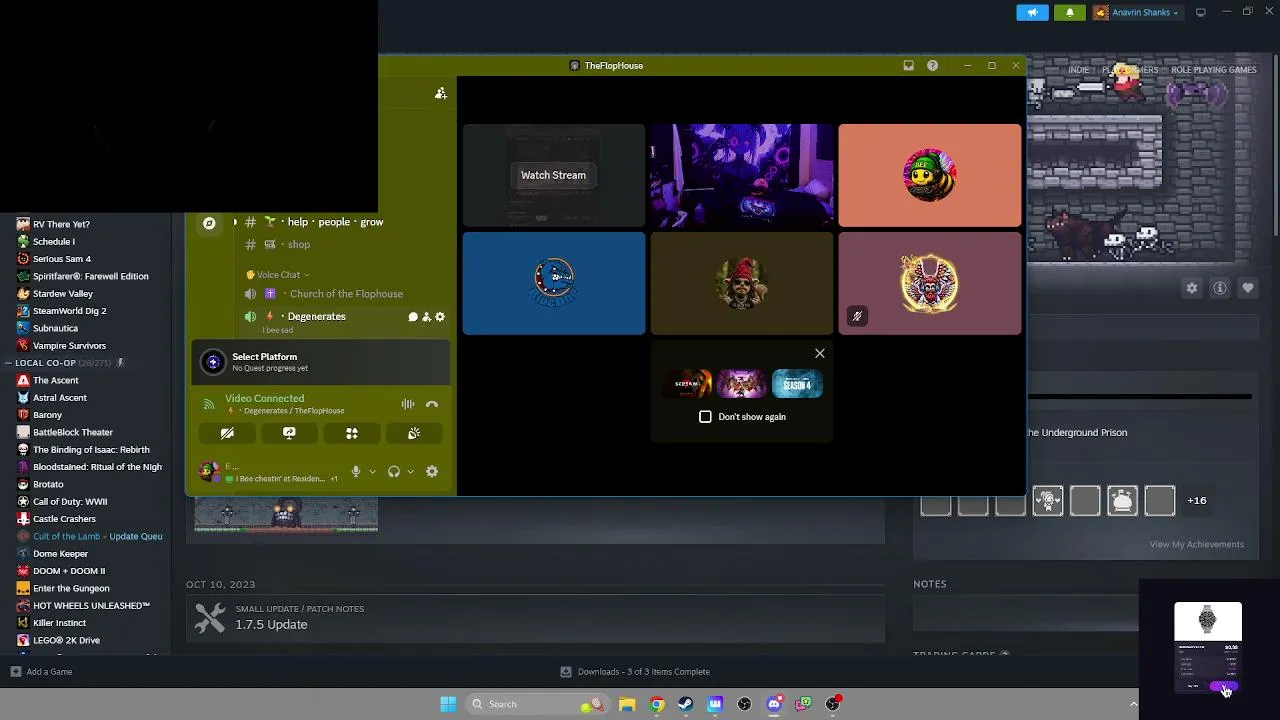Show the +16 more achievements
The height and width of the screenshot is (720, 1280).
tap(1197, 500)
